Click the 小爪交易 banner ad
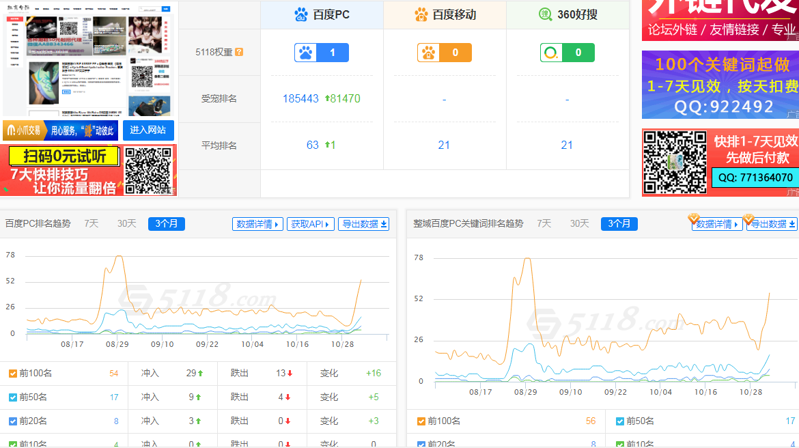This screenshot has height=448, width=799. pyautogui.click(x=60, y=130)
